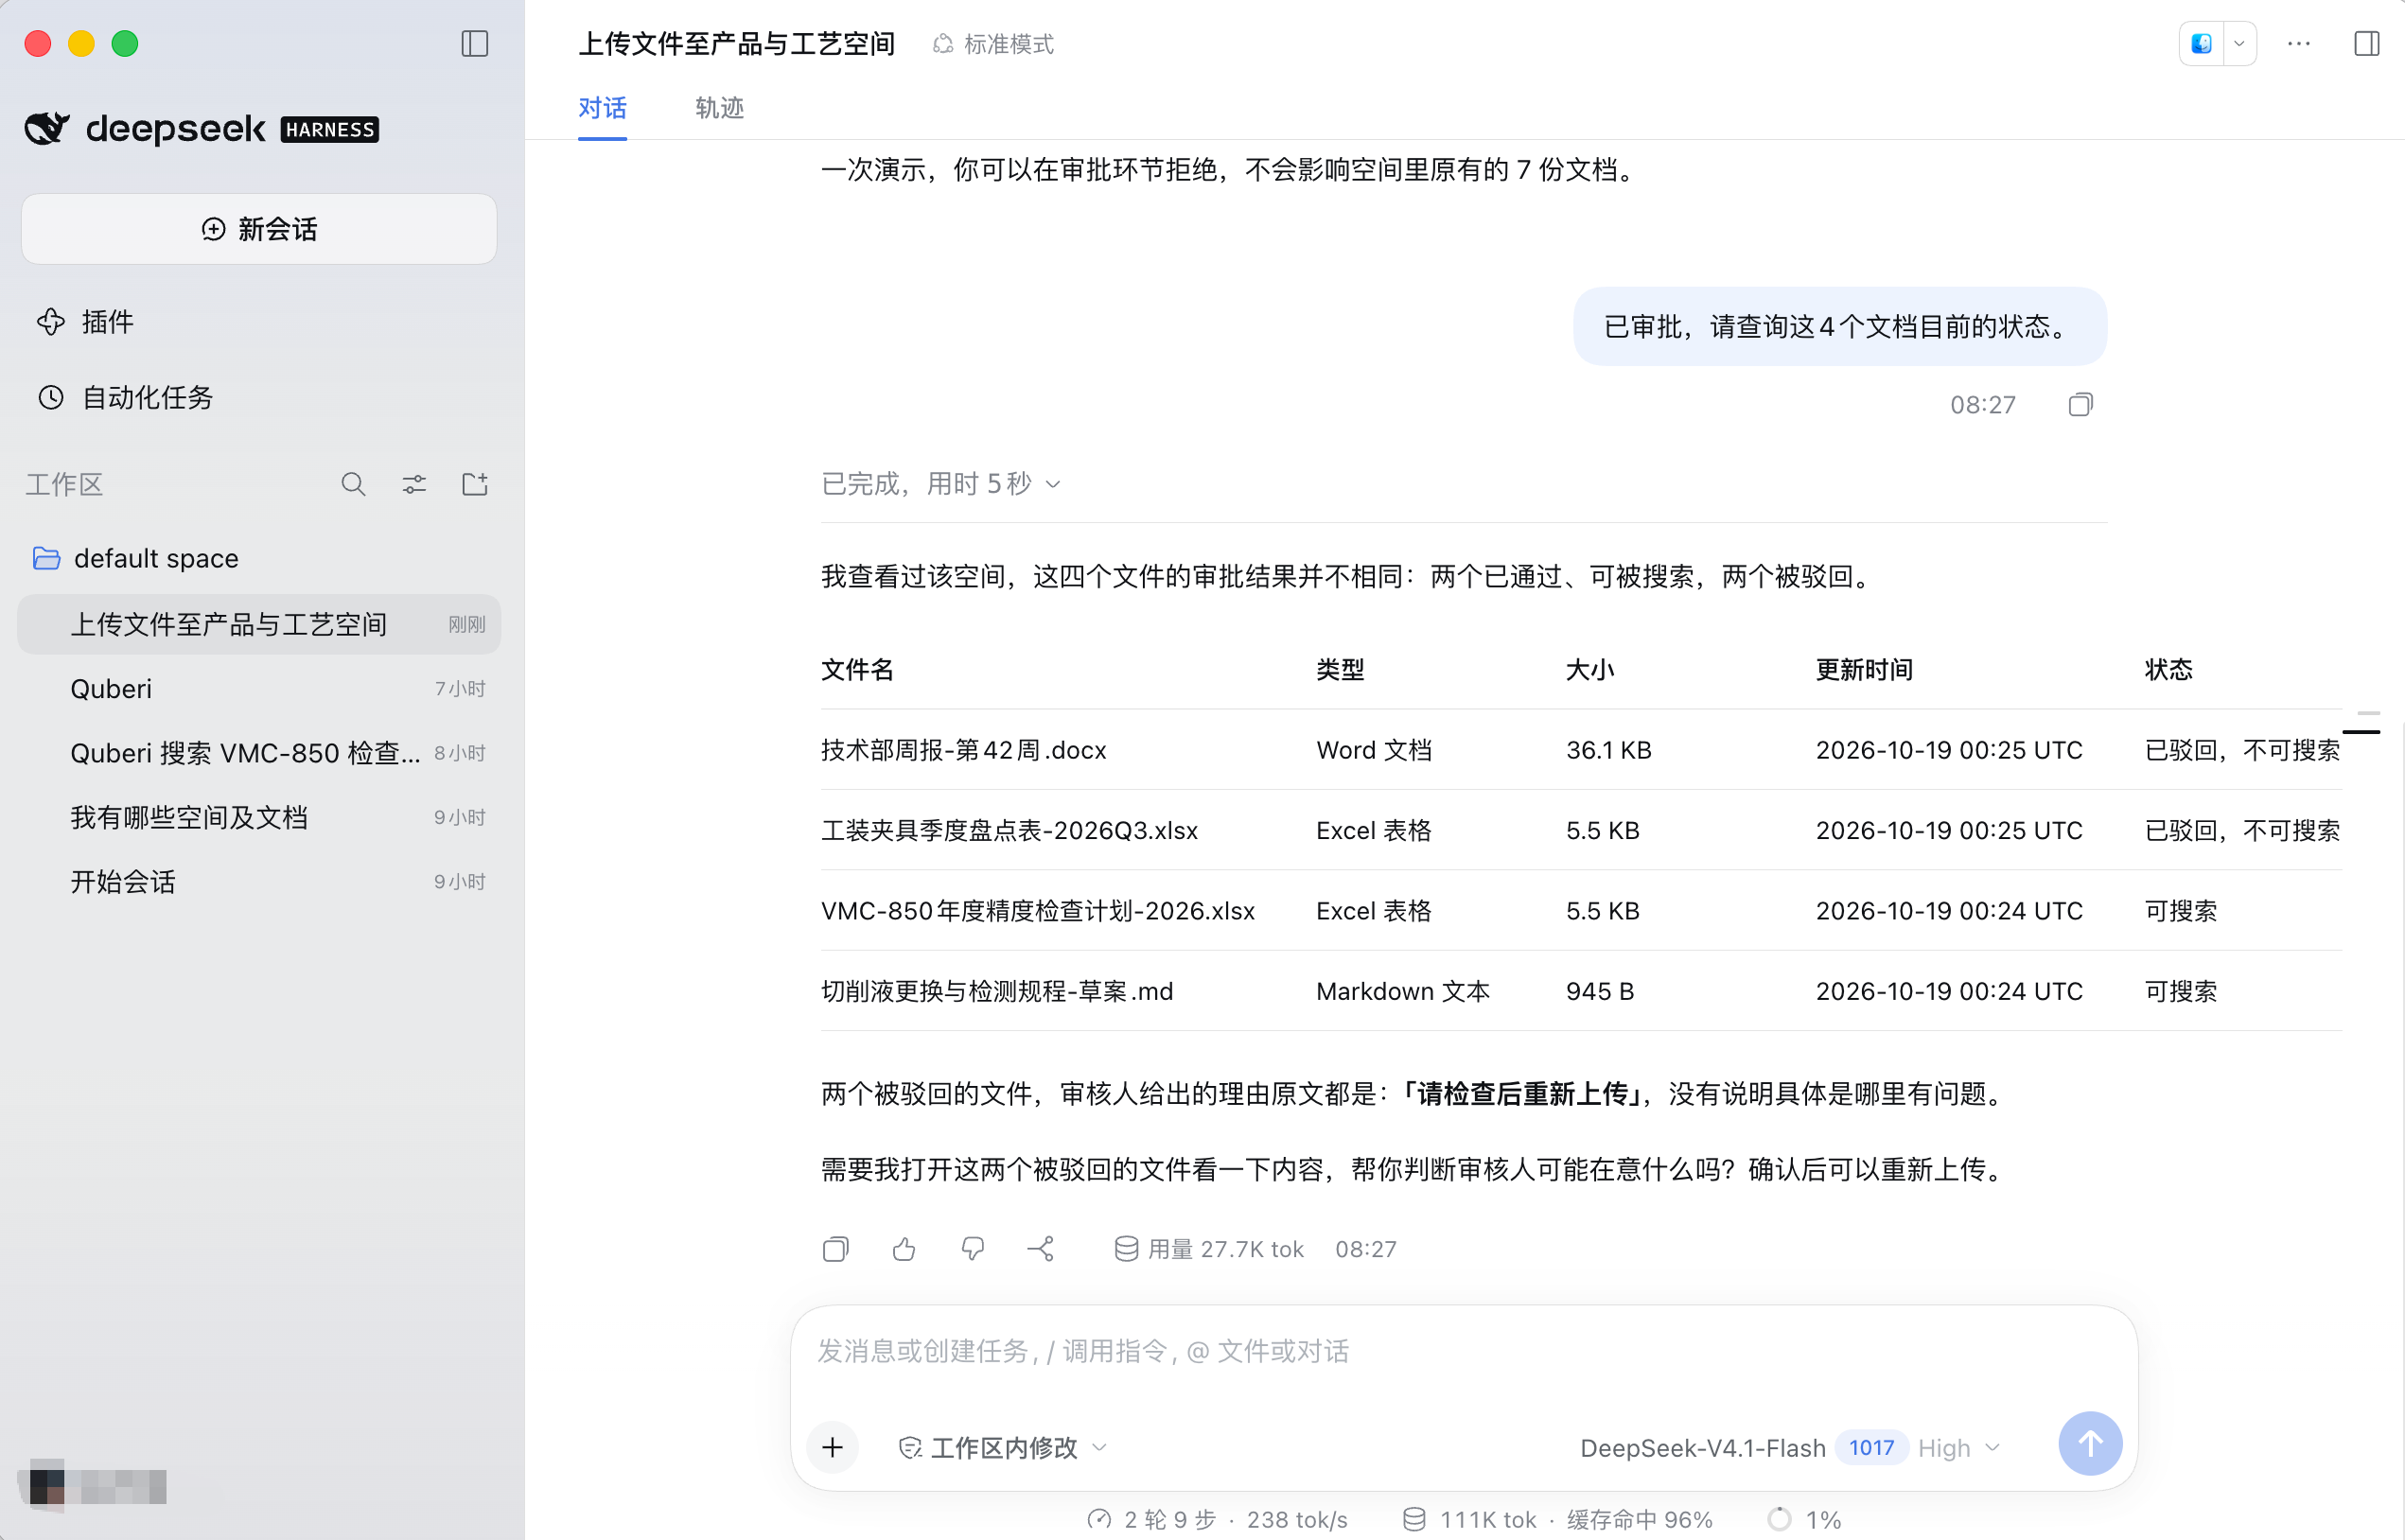Give thumbs down to the response
Screen dimensions: 2405x1540
(972, 1249)
